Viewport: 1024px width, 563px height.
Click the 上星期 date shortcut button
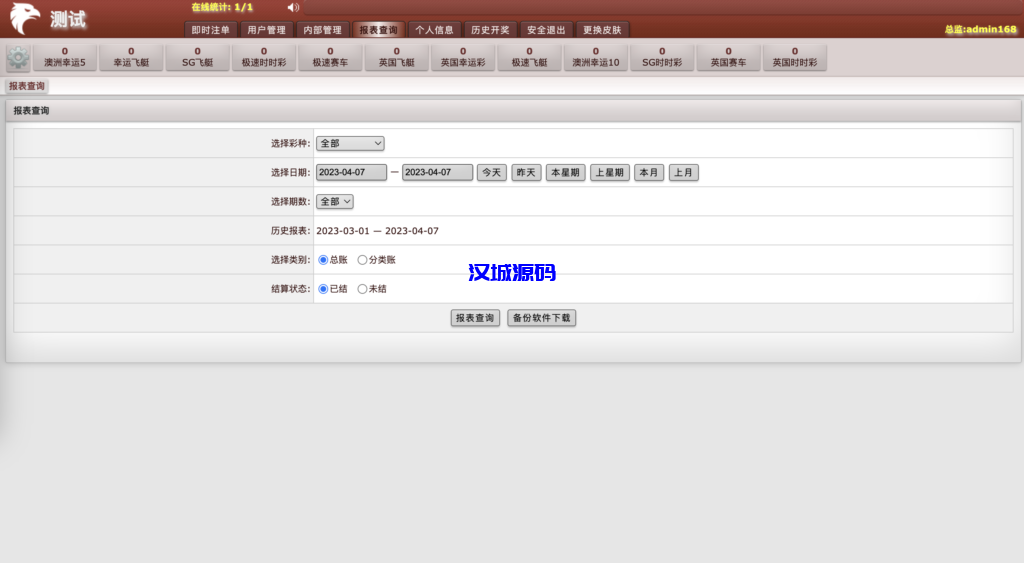[609, 173]
